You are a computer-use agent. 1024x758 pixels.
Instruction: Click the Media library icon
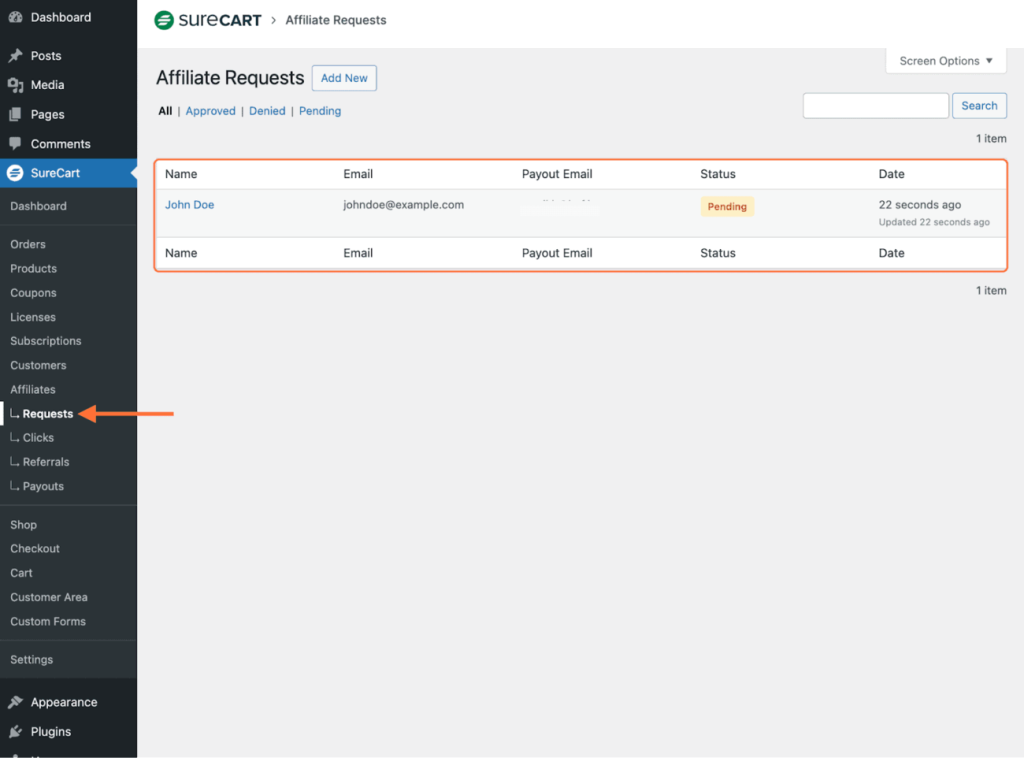(15, 85)
